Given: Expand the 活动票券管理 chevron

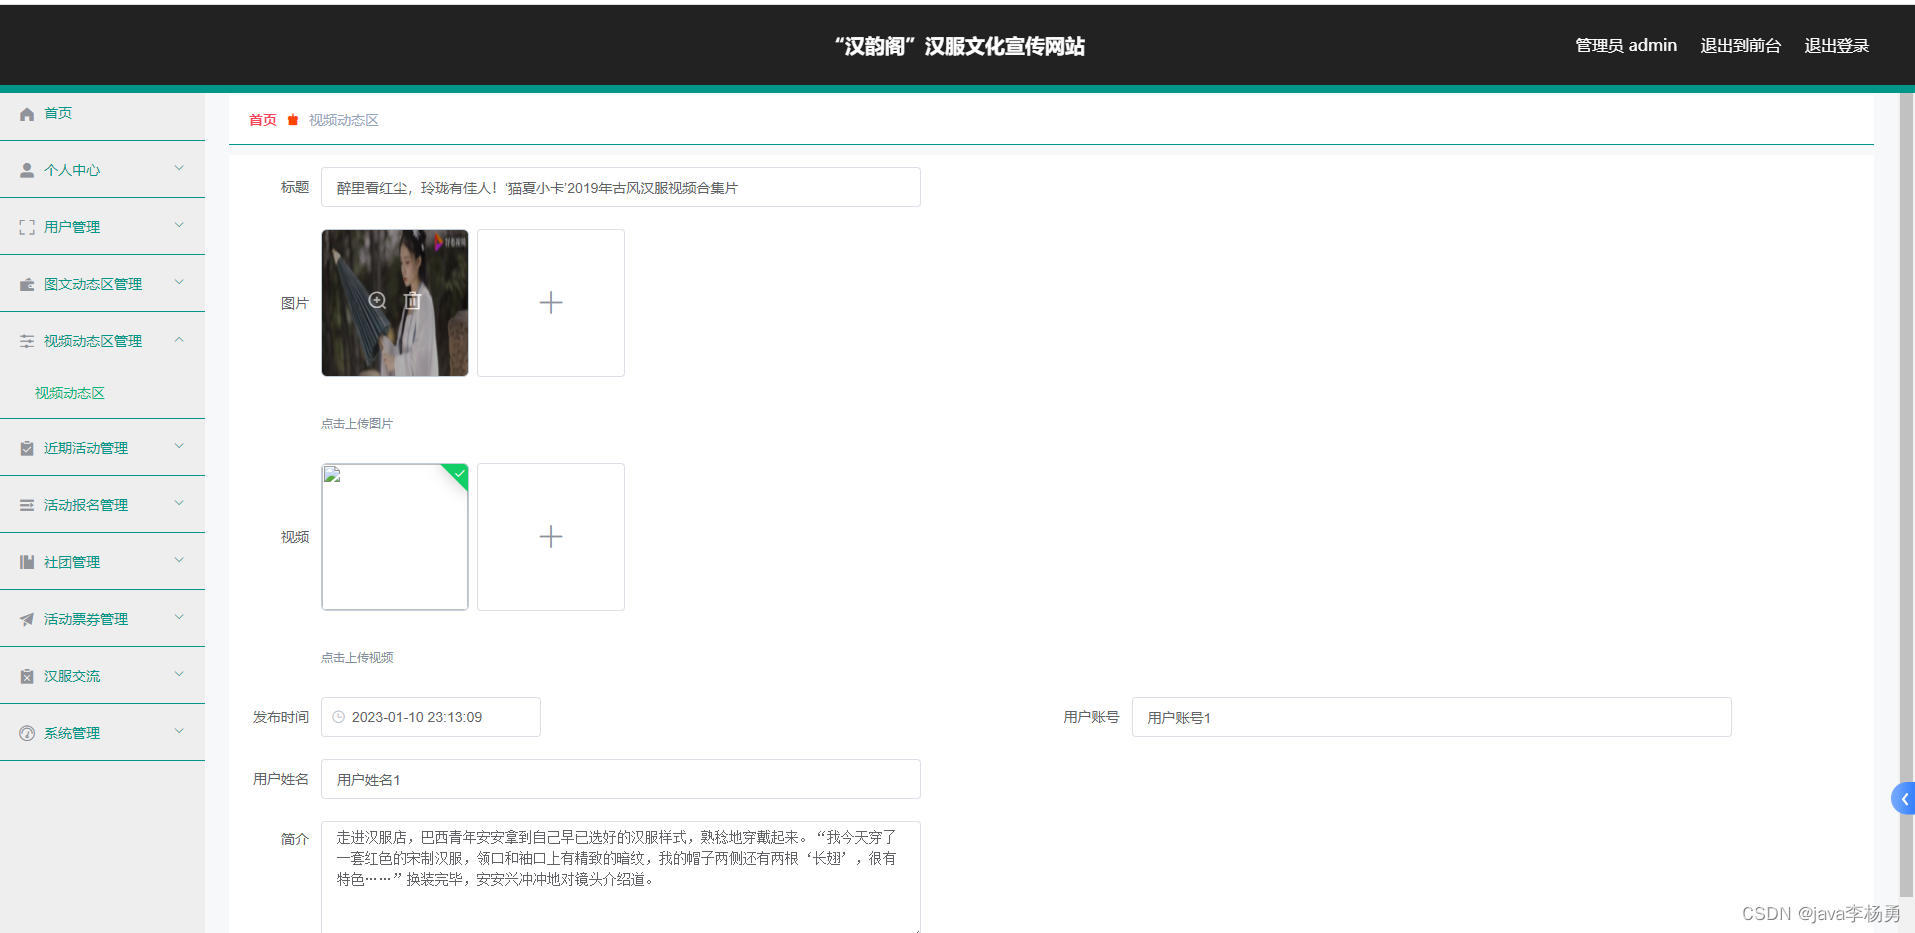Looking at the screenshot, I should point(179,617).
